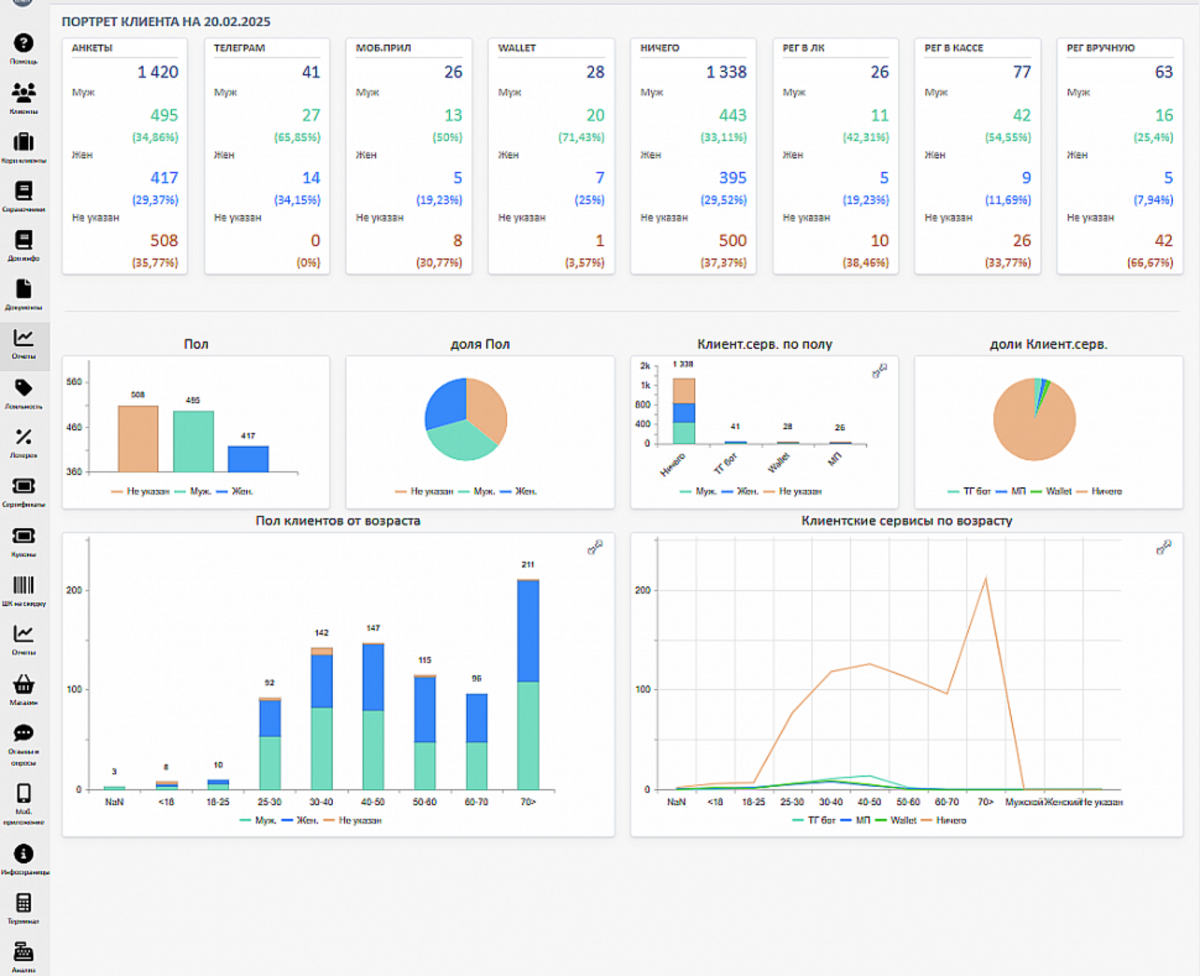1200x976 pixels.
Task: Open the Помощь help icon in sidebar
Action: click(24, 44)
